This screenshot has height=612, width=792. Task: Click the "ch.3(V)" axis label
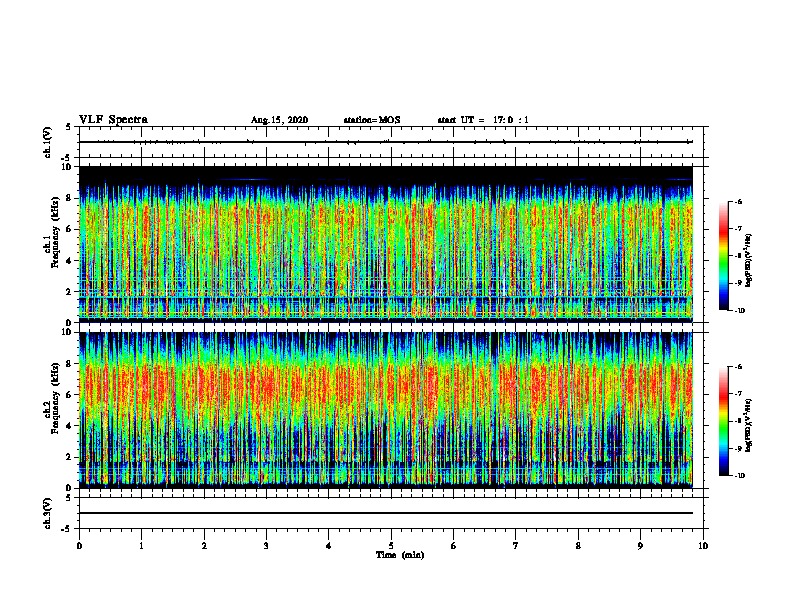[47, 514]
